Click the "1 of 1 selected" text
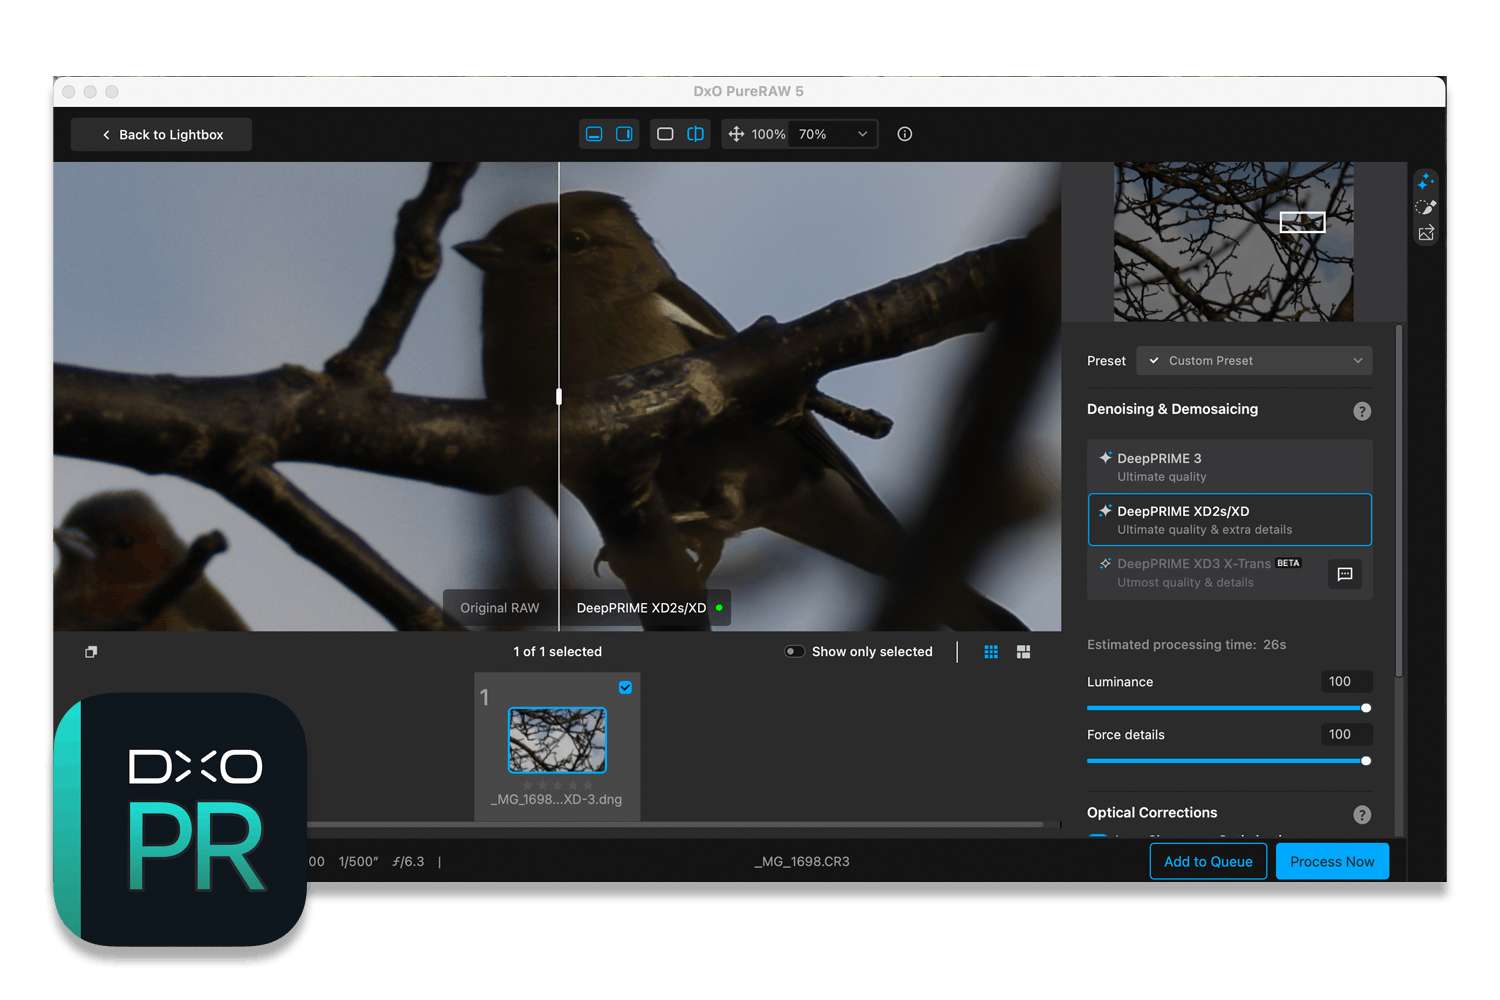The height and width of the screenshot is (1000, 1500). (x=558, y=652)
